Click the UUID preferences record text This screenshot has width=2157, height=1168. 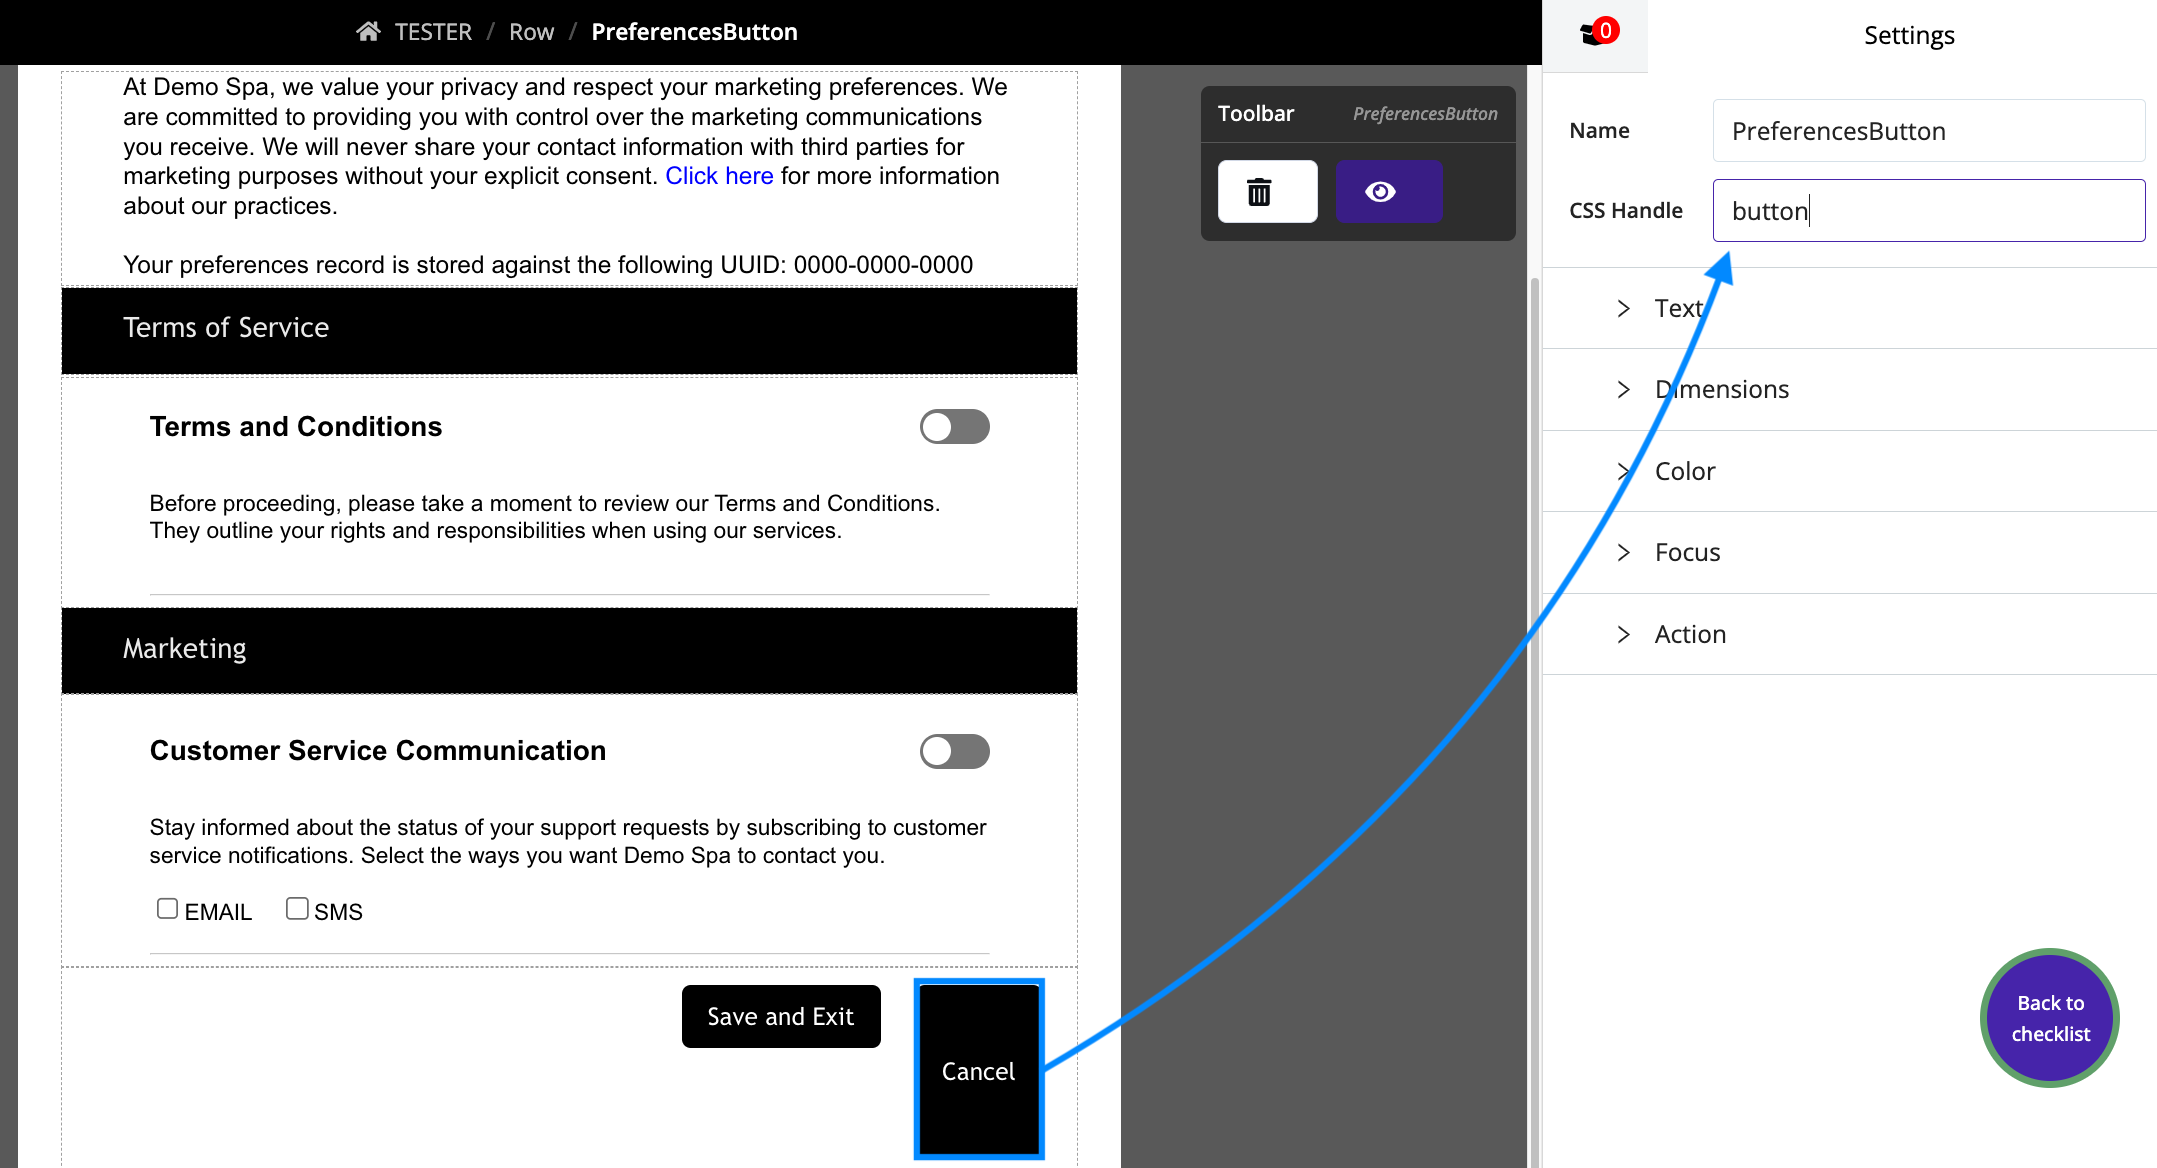pos(548,265)
